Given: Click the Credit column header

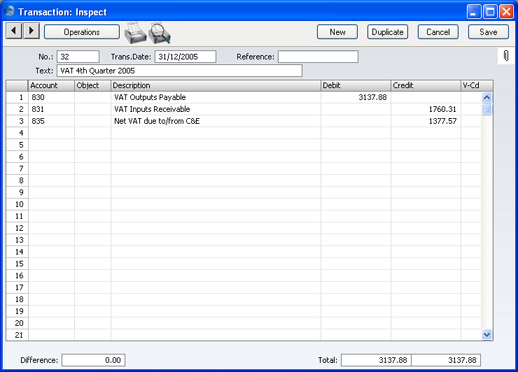Looking at the screenshot, I should coord(426,86).
